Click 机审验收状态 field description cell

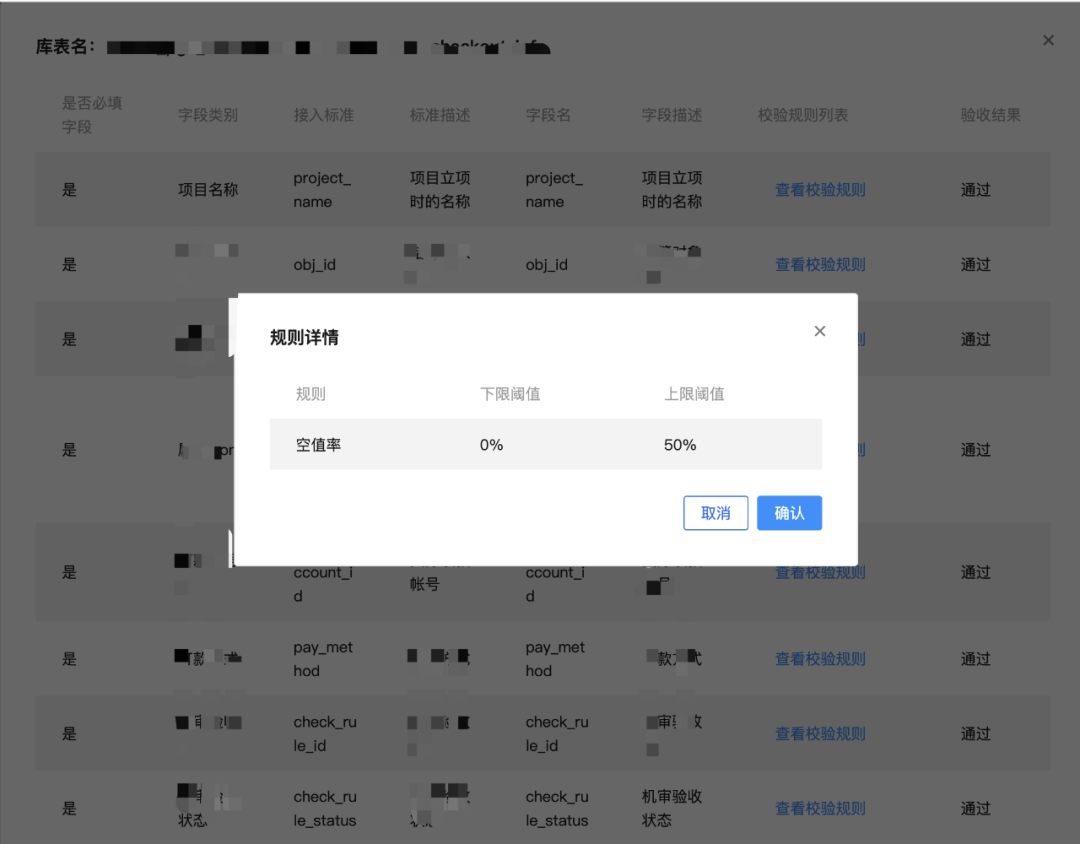(x=672, y=808)
